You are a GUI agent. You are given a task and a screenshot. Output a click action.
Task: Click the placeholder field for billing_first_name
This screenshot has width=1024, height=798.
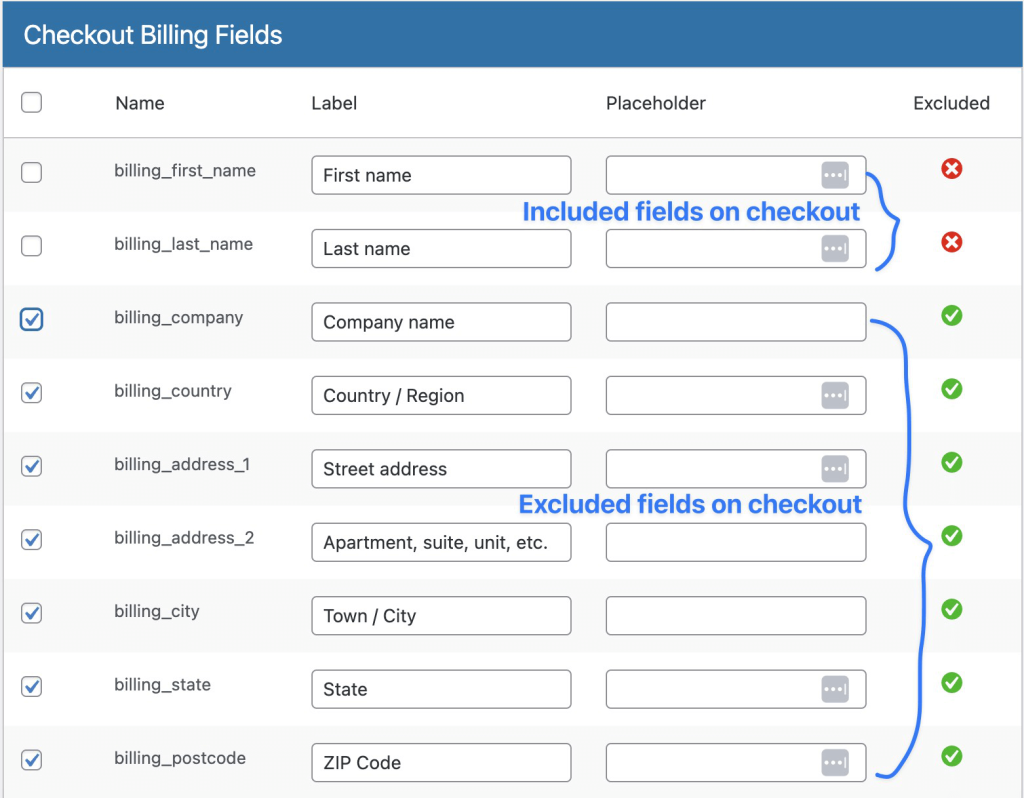736,175
